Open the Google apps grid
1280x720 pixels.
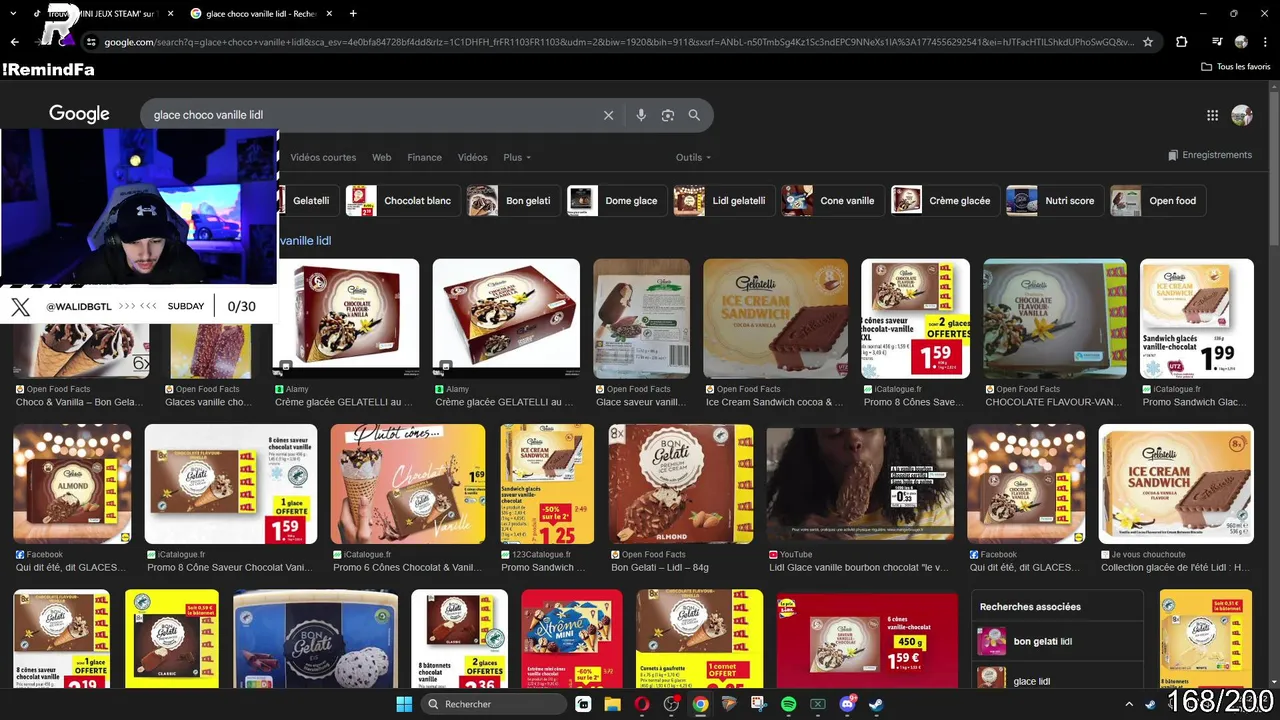tap(1212, 115)
